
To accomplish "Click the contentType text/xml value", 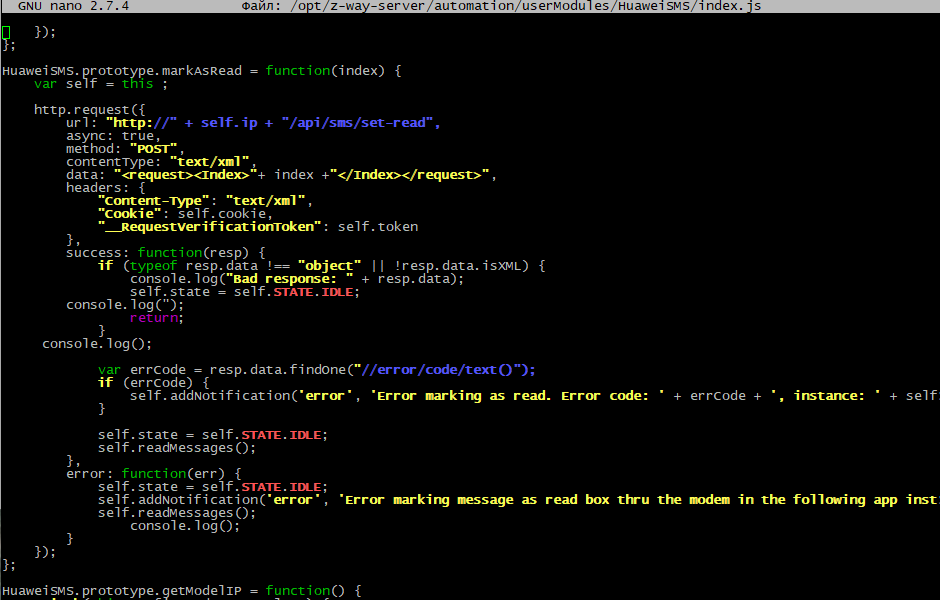I will (x=210, y=161).
